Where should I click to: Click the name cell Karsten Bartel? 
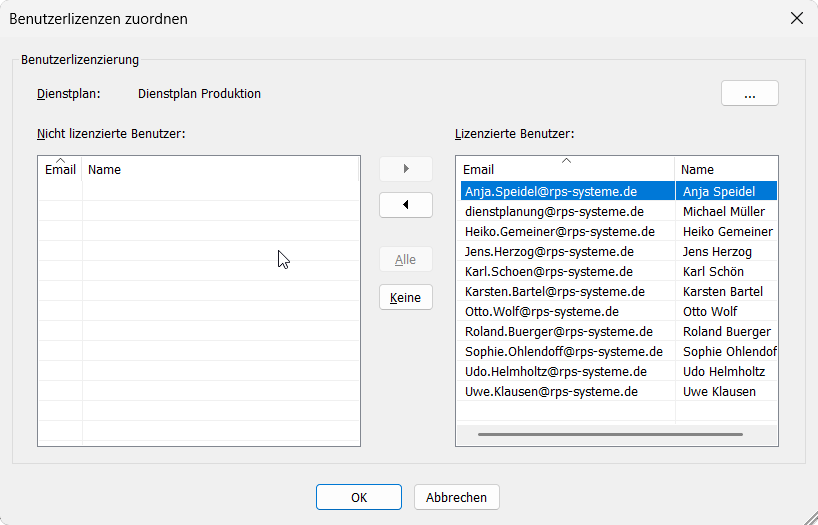pos(726,292)
